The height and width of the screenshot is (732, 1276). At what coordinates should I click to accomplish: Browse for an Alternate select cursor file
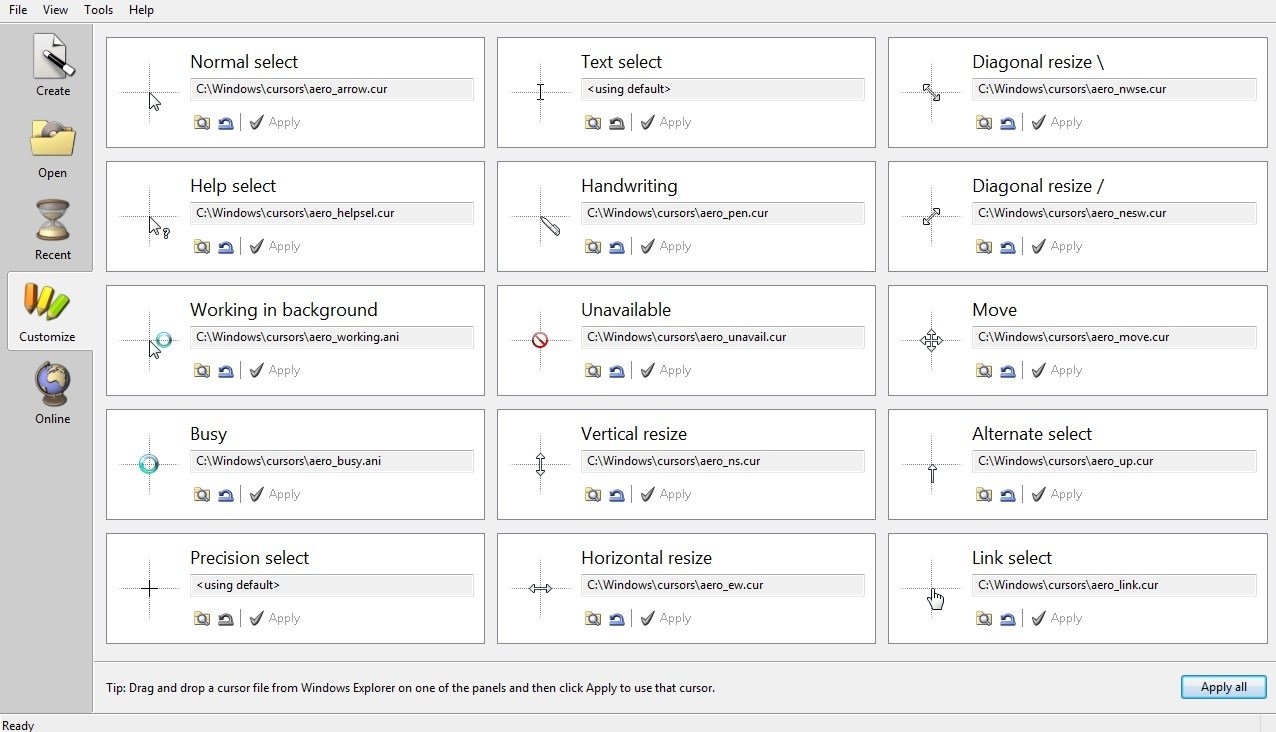click(984, 494)
